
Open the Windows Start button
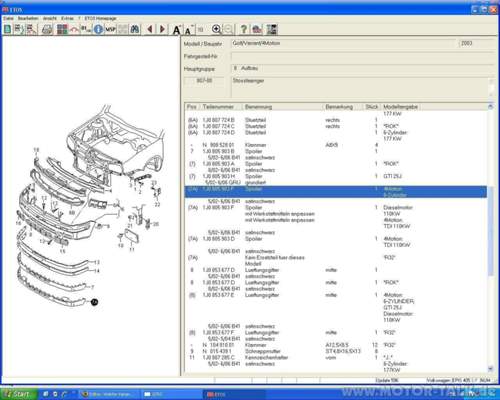(x=18, y=394)
